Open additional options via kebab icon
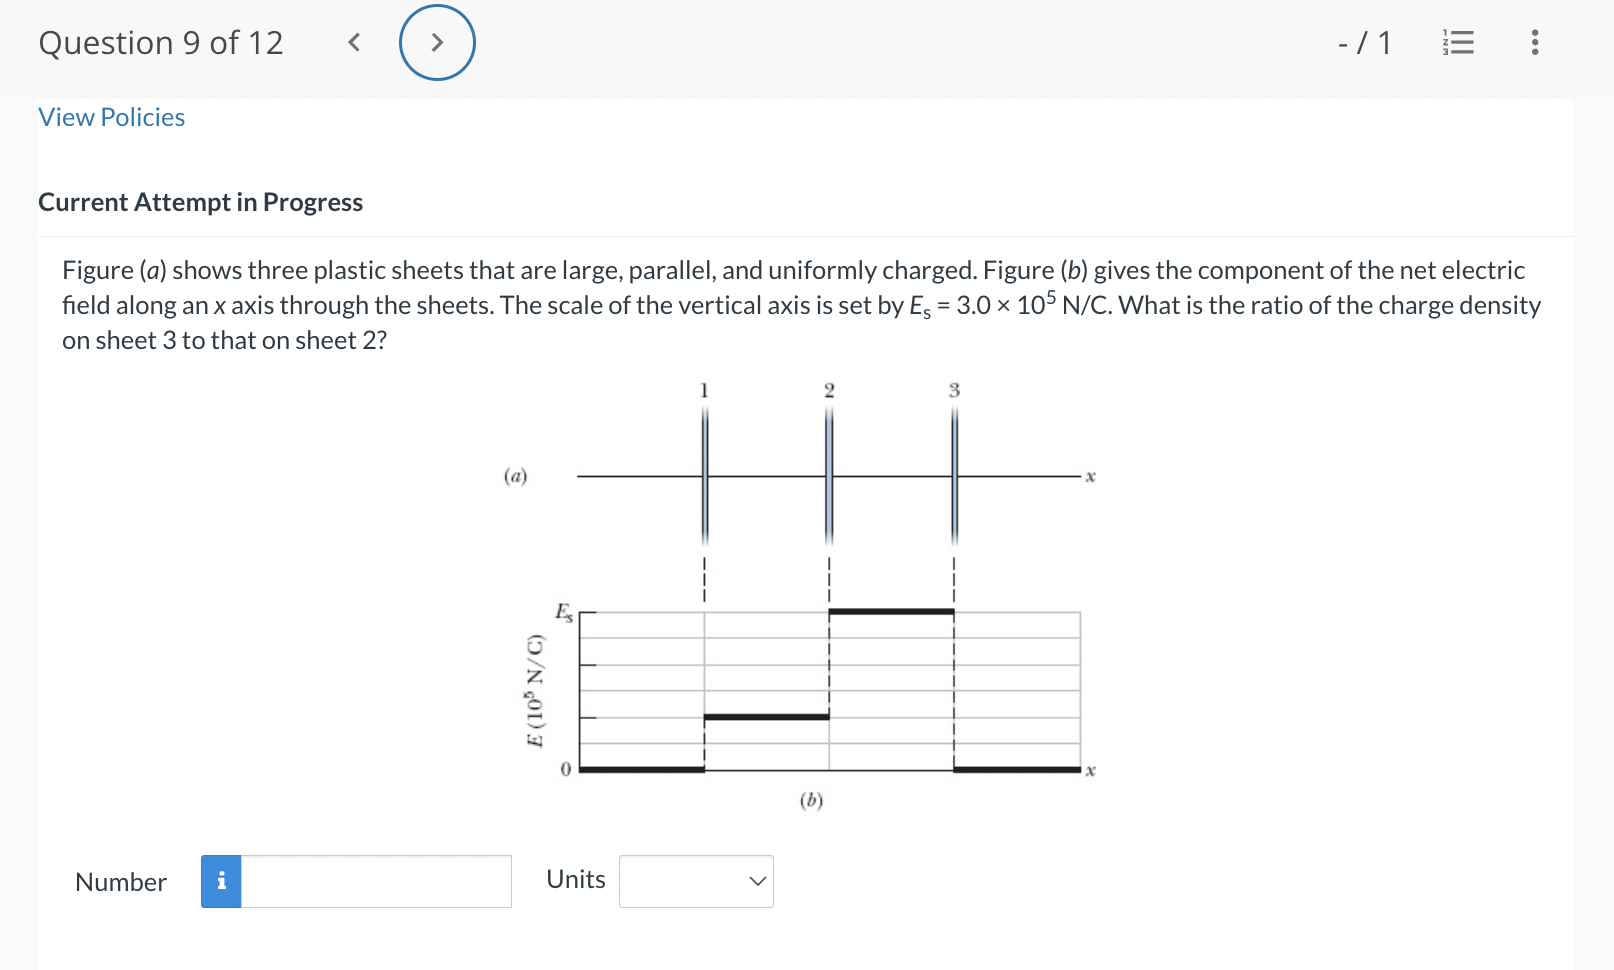 tap(1534, 42)
